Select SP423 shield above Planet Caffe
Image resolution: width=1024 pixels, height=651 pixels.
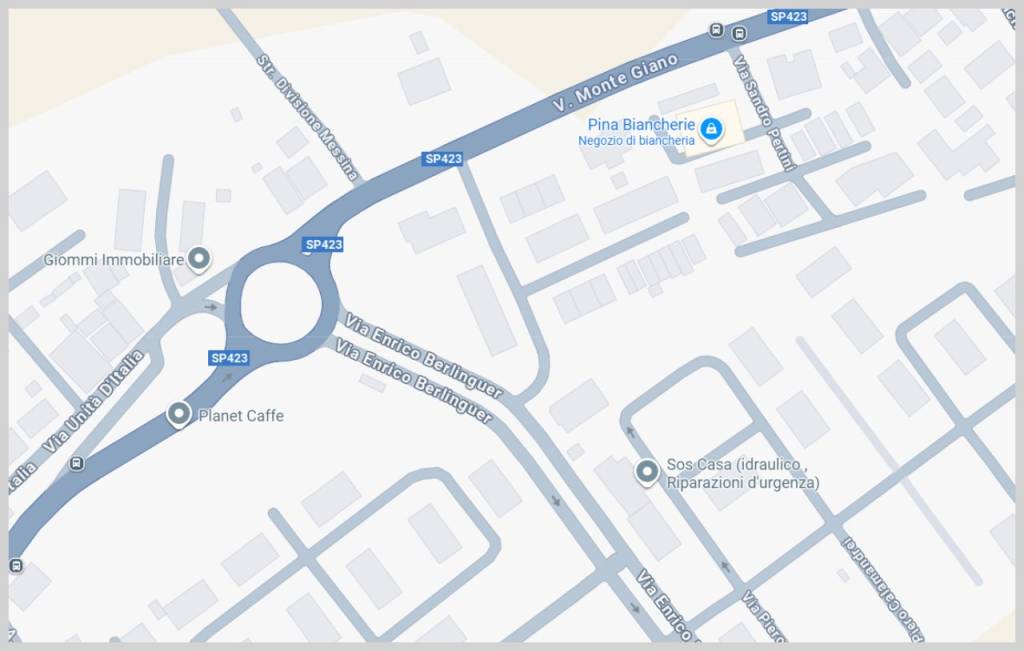click(229, 358)
